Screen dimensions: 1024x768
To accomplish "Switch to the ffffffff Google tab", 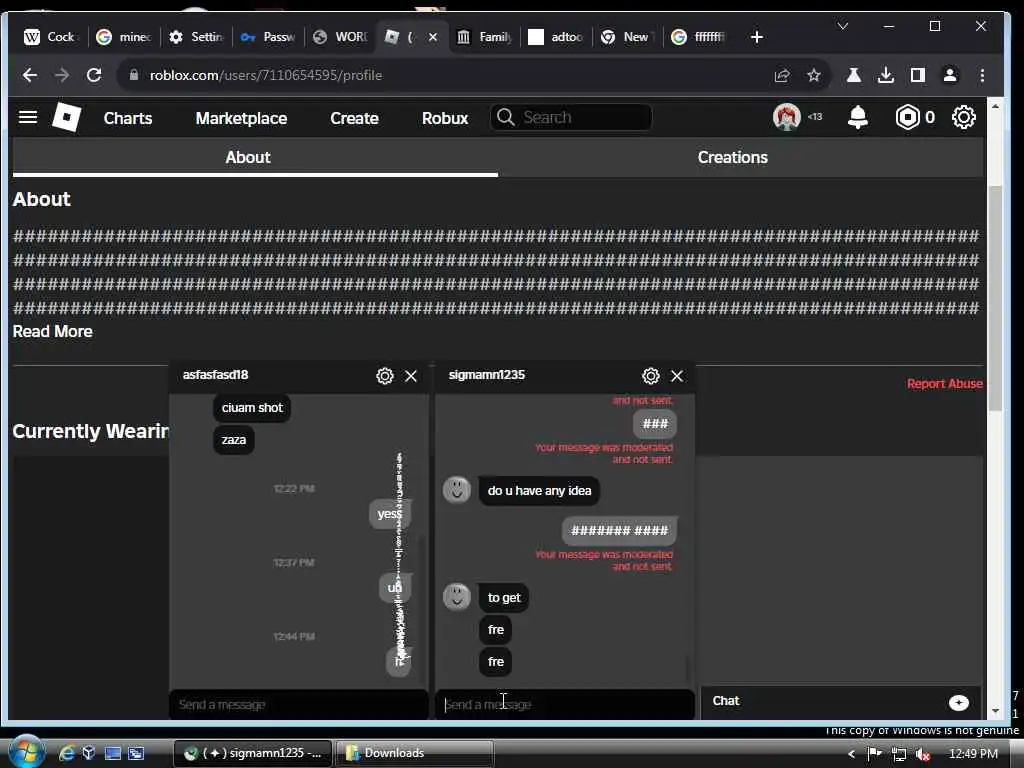I will click(699, 37).
